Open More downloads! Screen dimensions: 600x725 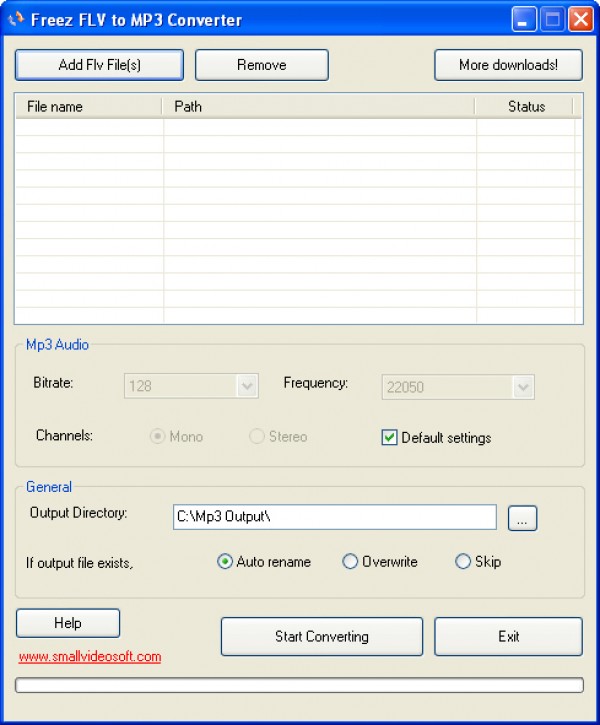pyautogui.click(x=508, y=65)
